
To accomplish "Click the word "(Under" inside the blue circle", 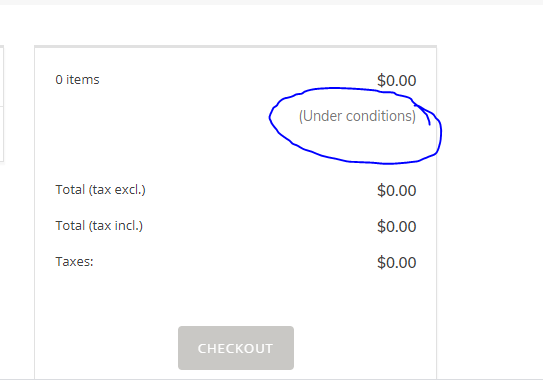I will pyautogui.click(x=321, y=116).
